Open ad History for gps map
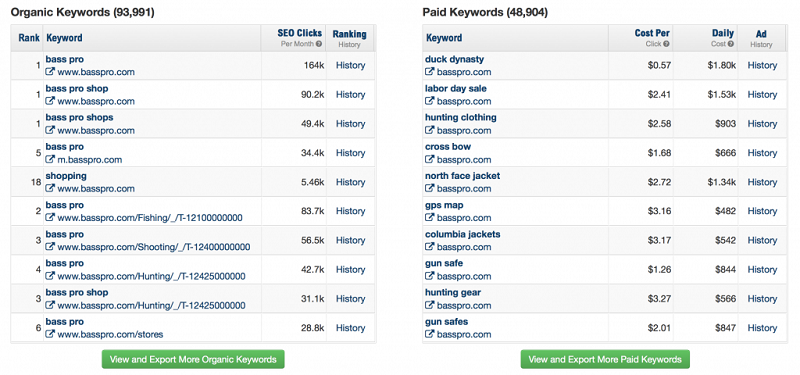Screen dimensions: 800x375 (x=762, y=211)
